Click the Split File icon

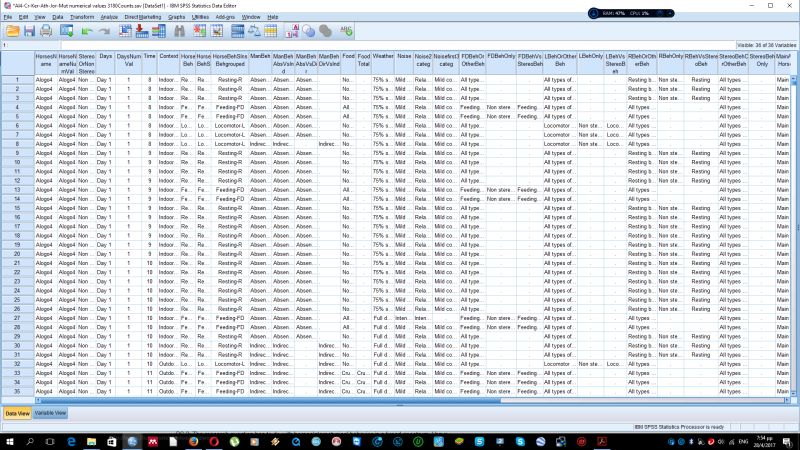click(x=237, y=31)
